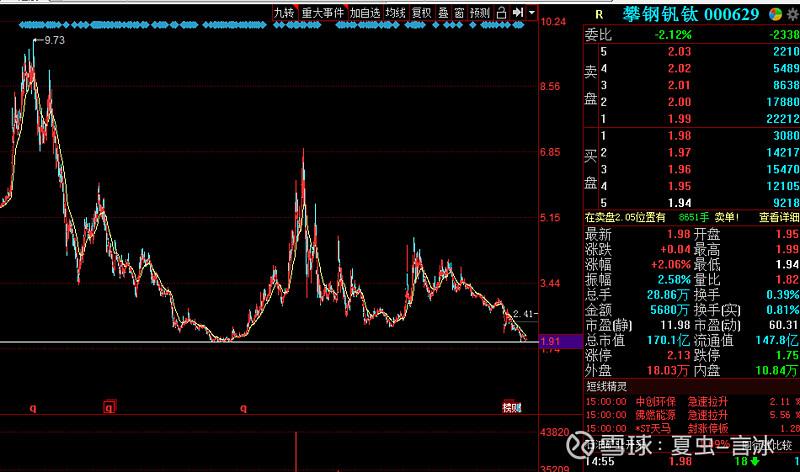Open the colorful pie chart icon
Screen dimensions: 800x472
click(776, 14)
